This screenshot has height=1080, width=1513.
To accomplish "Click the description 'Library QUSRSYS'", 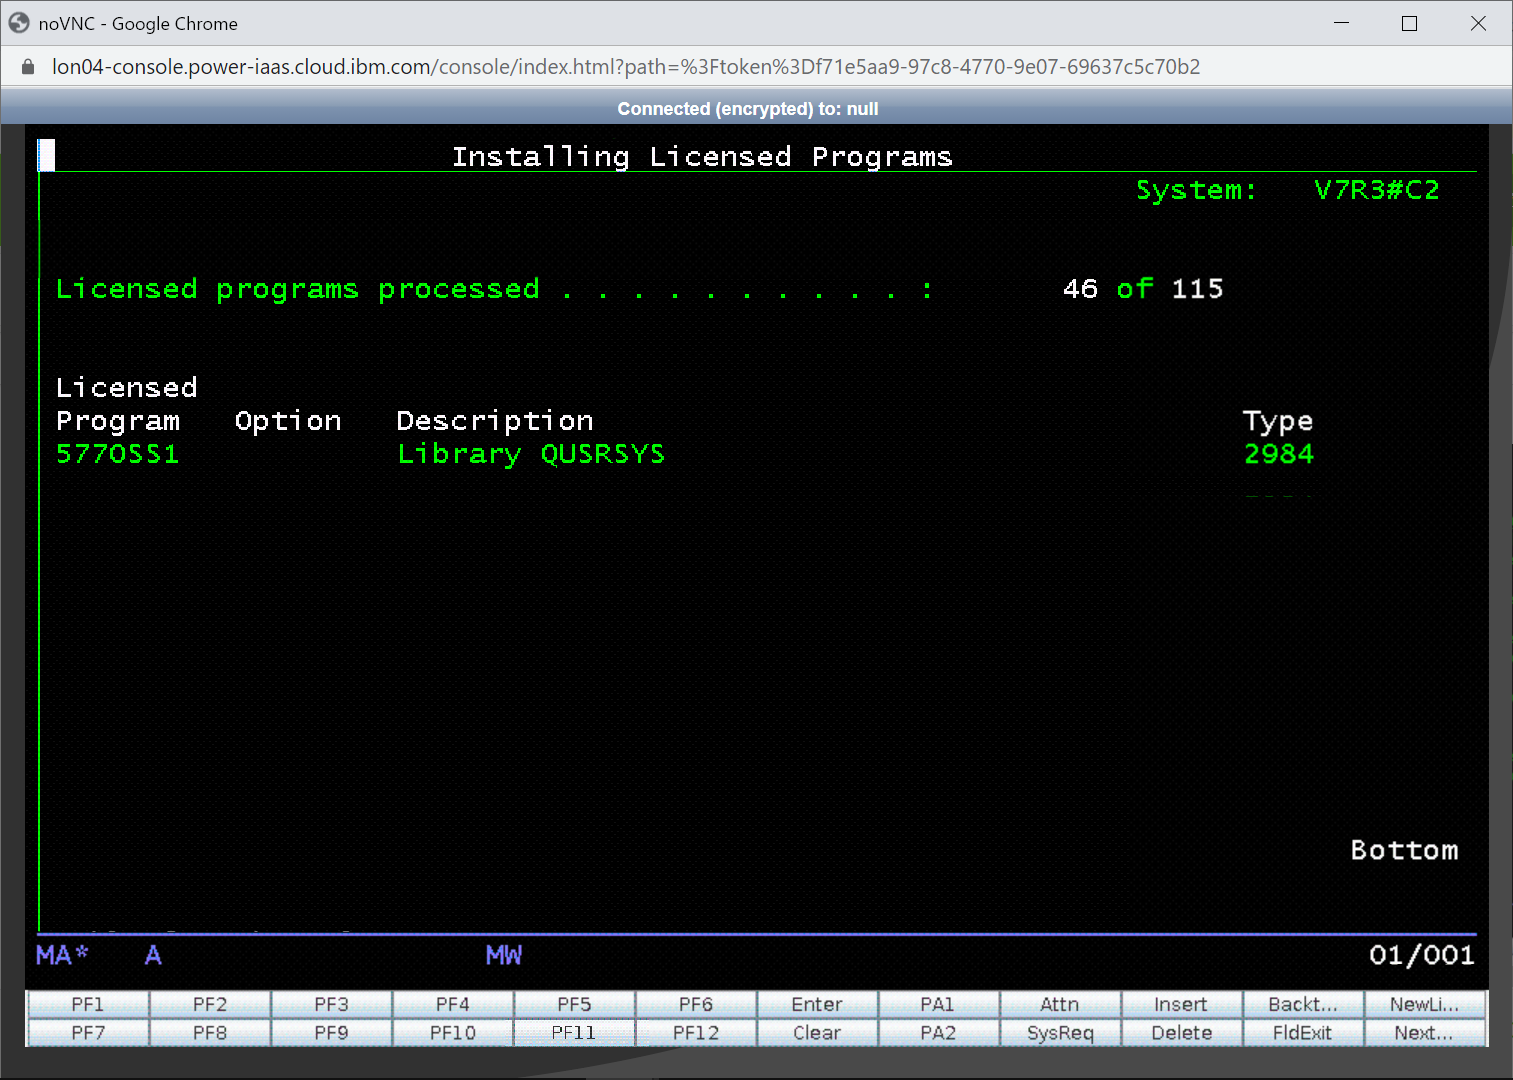I will pos(531,454).
